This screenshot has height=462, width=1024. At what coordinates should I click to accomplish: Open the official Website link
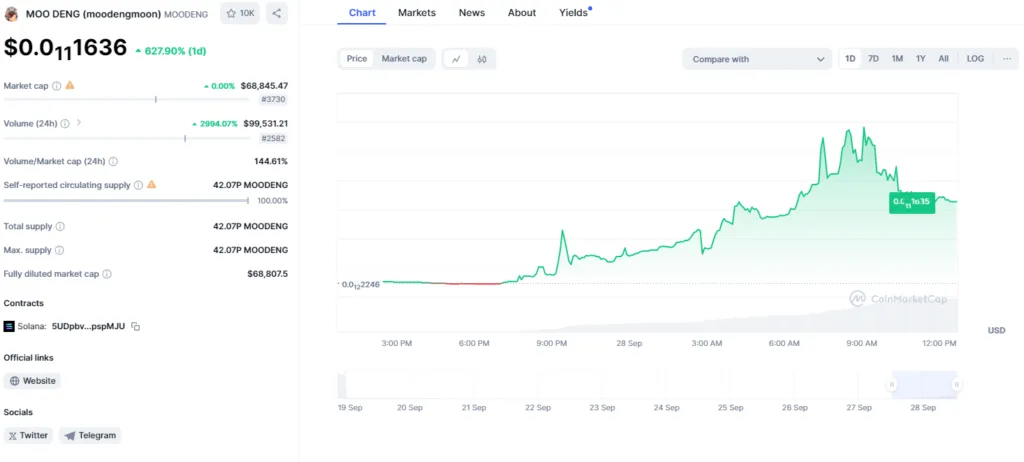pos(33,381)
